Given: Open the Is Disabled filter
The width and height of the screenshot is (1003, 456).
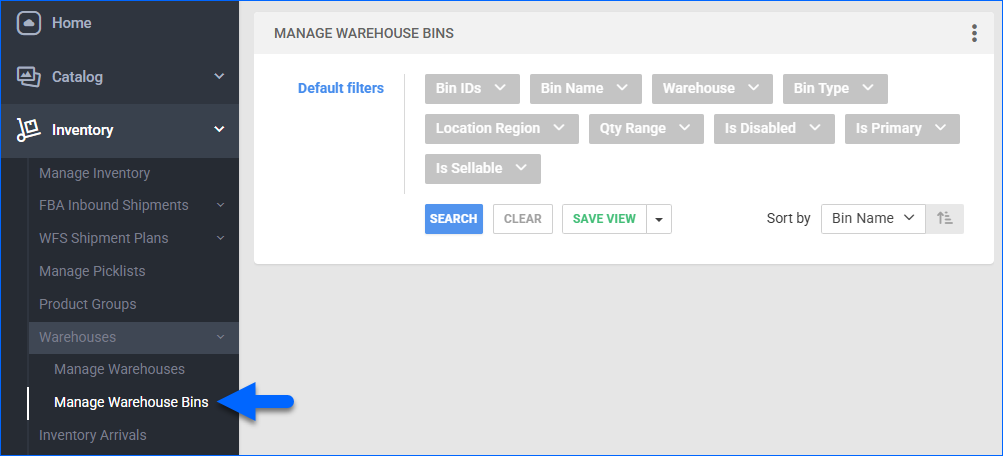Looking at the screenshot, I should (x=773, y=128).
